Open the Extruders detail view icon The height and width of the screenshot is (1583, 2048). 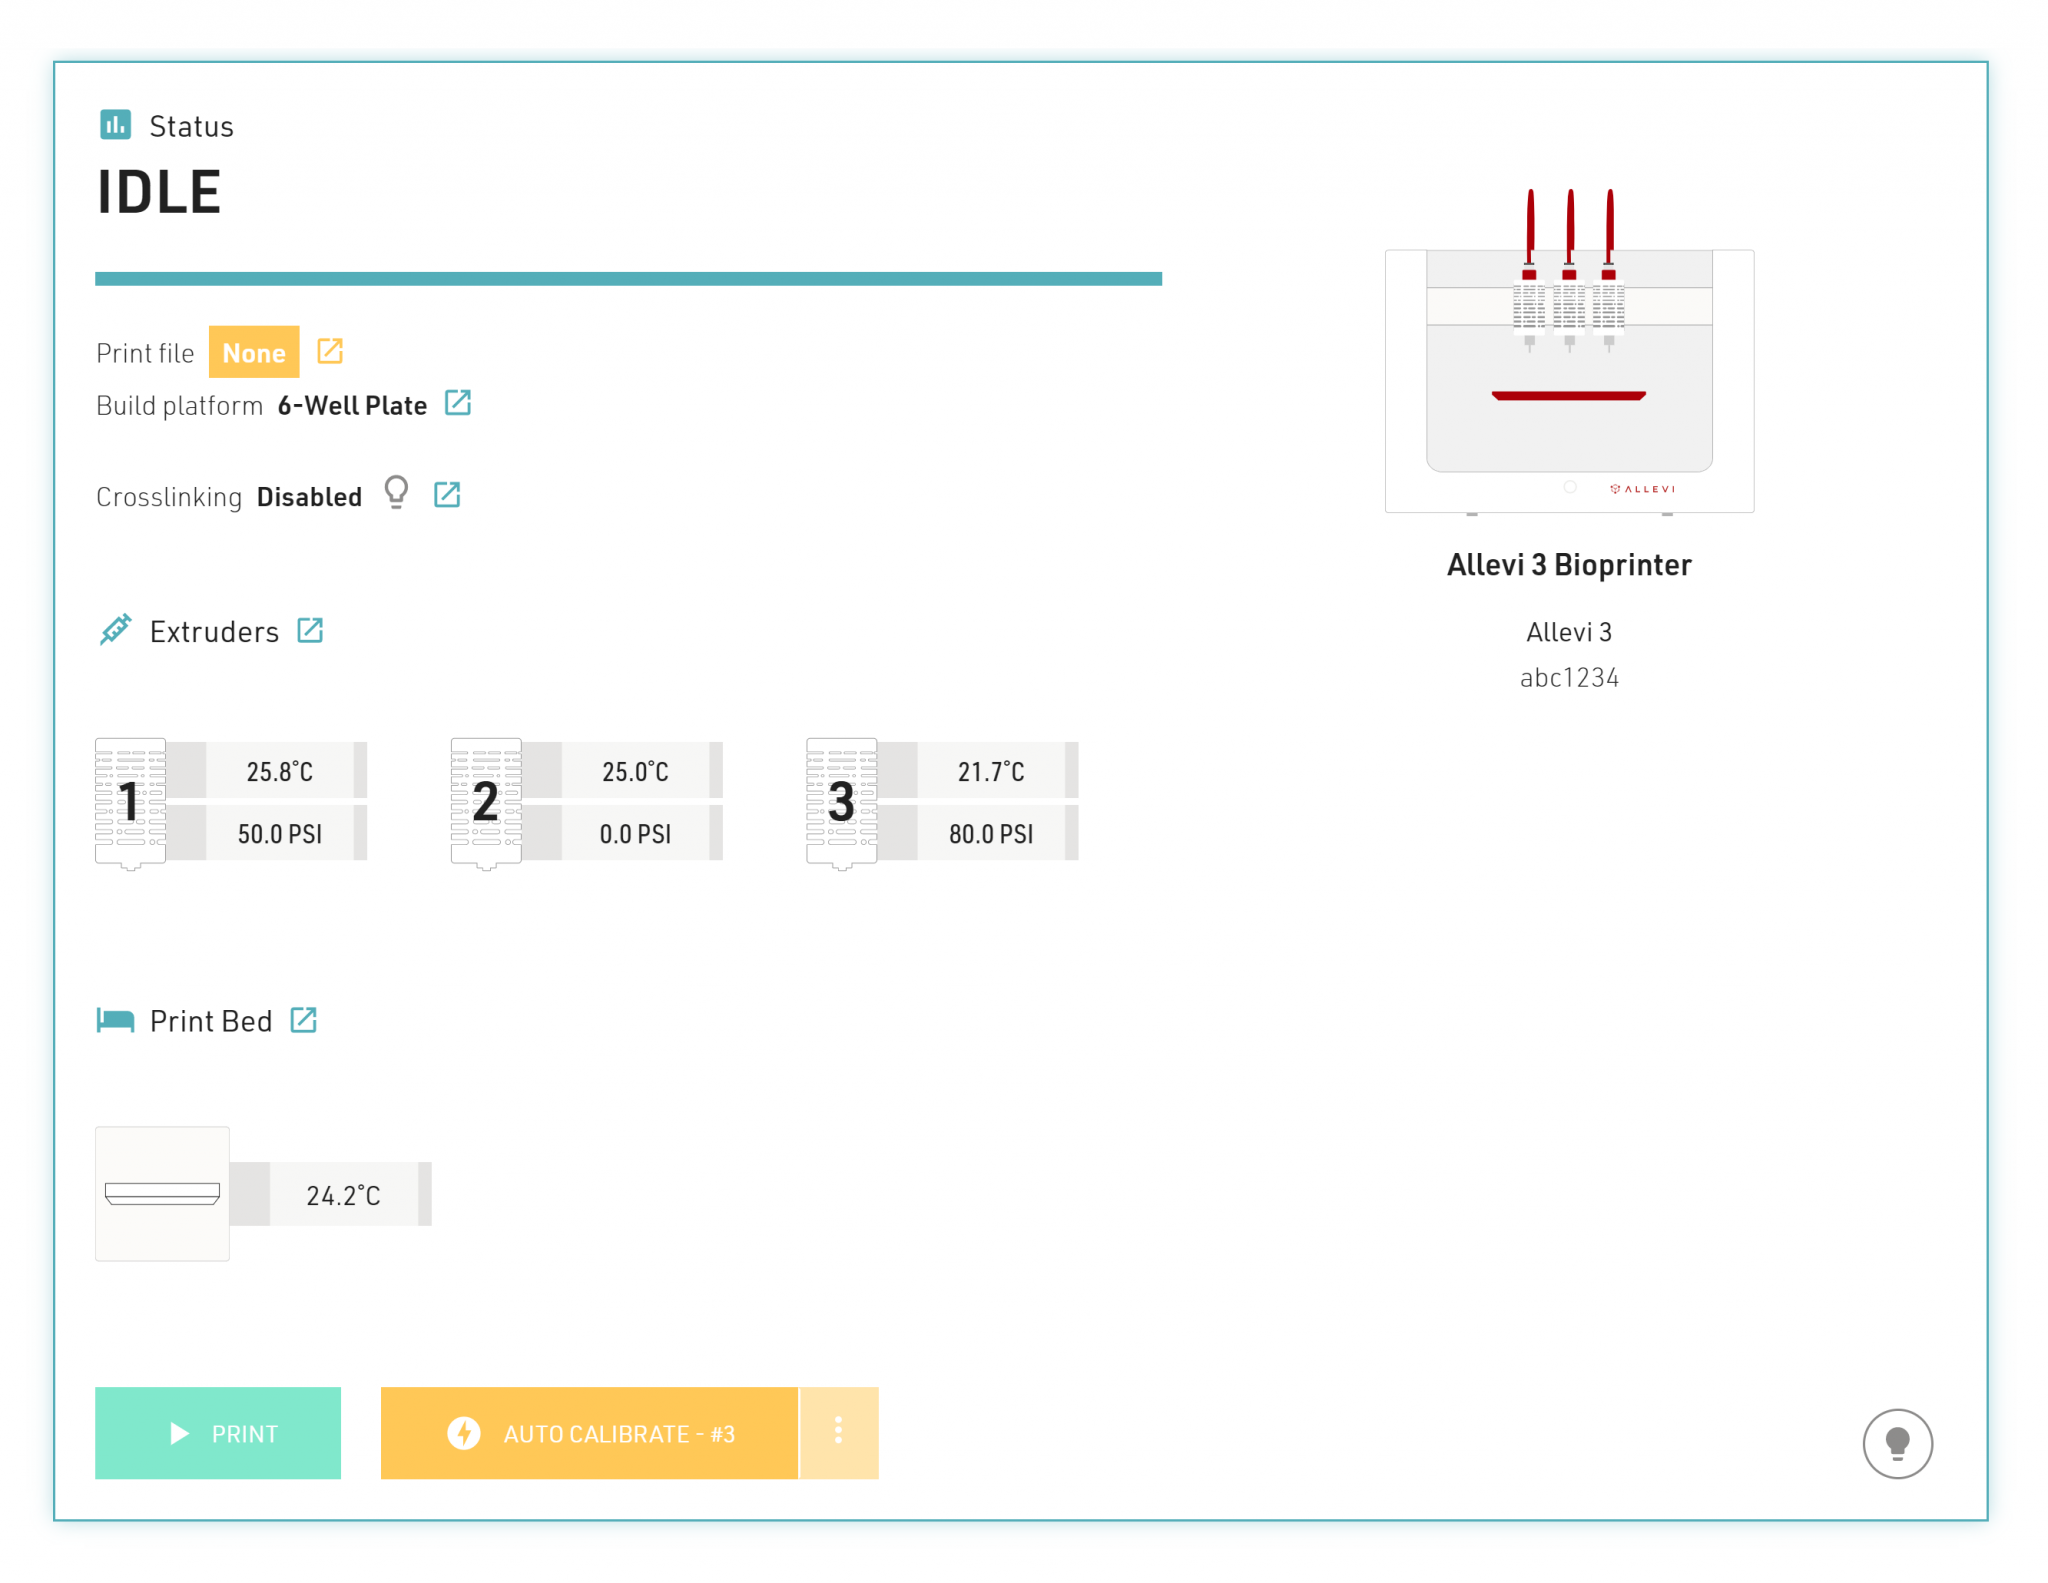(x=310, y=630)
